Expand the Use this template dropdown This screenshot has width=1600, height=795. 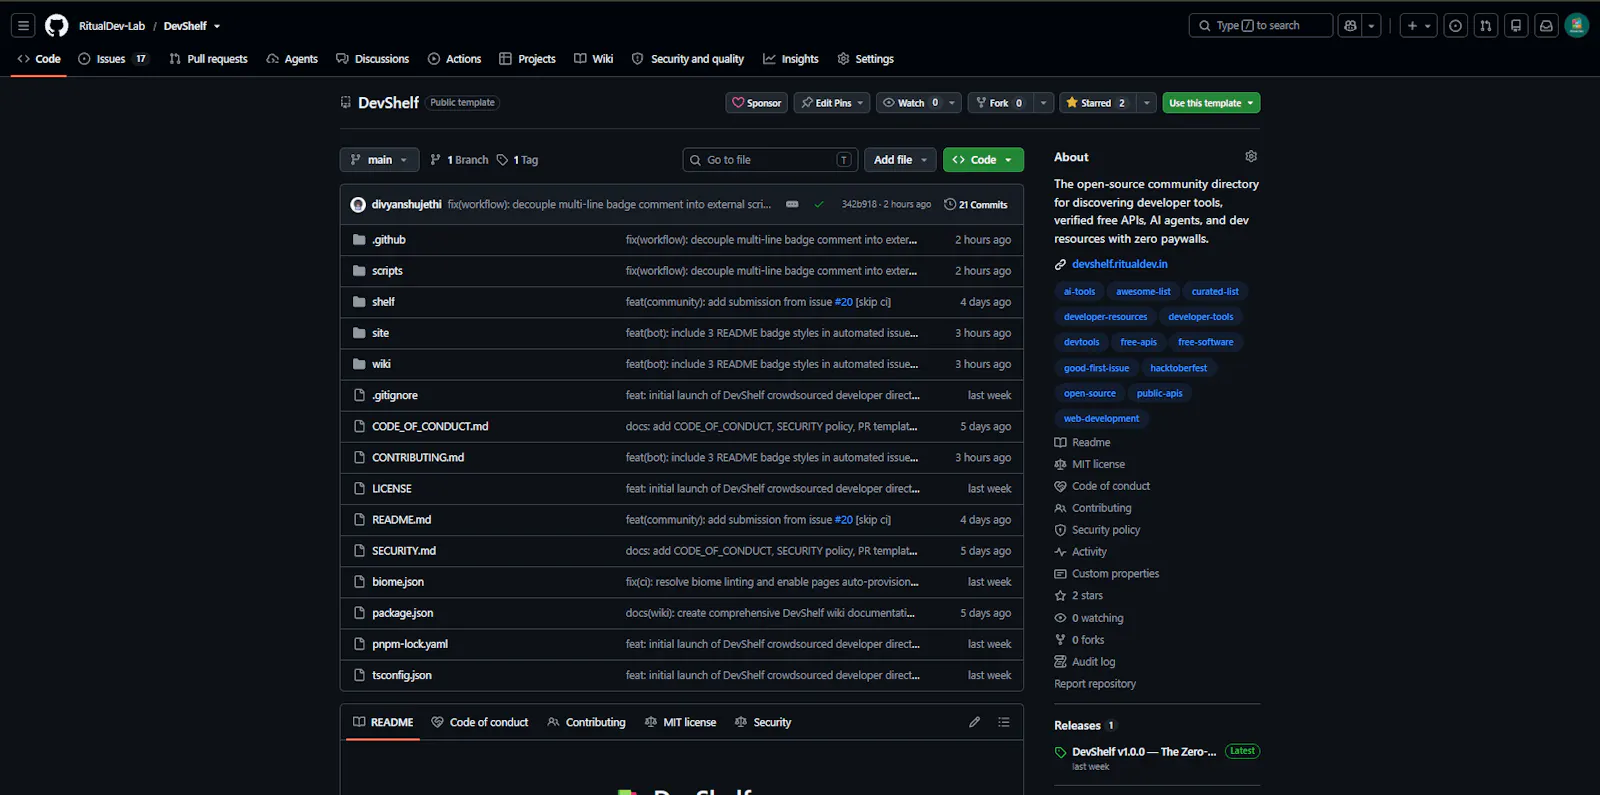point(1211,103)
